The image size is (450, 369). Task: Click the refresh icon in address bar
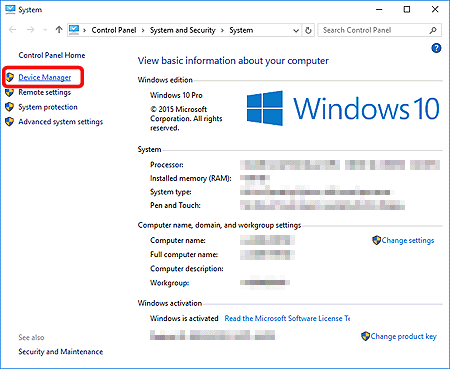(x=308, y=30)
